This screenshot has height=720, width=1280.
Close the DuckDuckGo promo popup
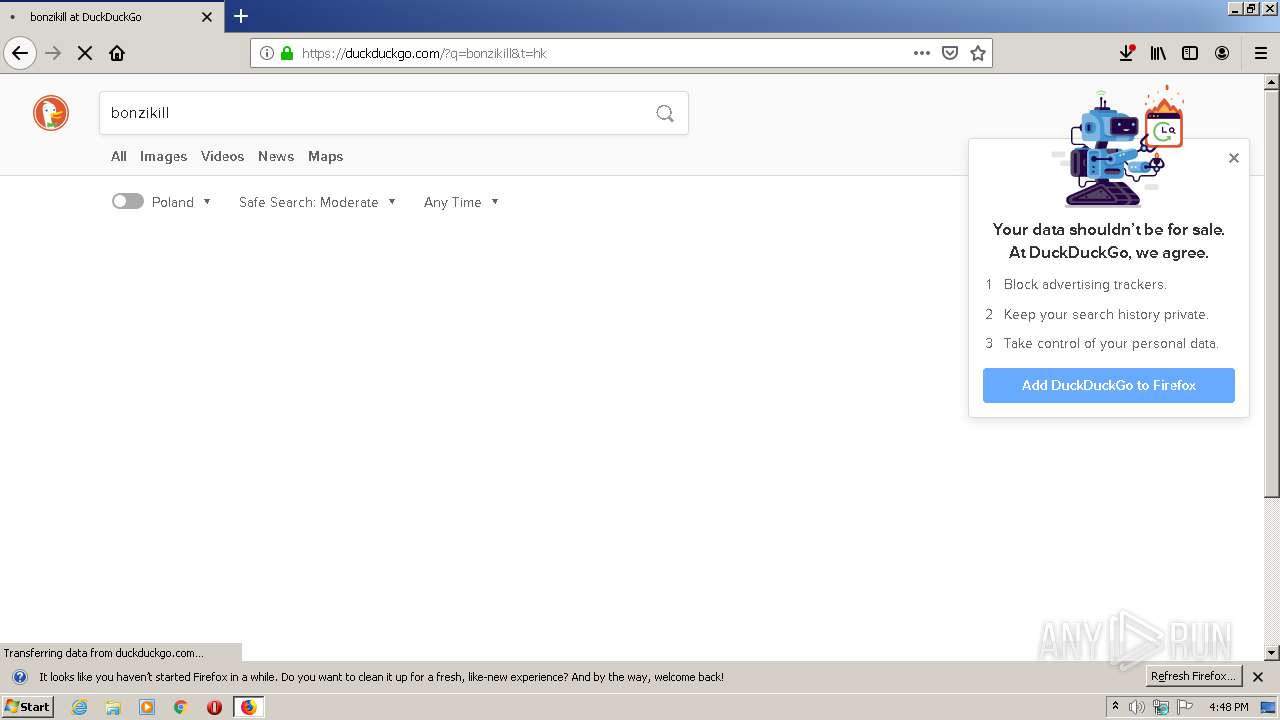point(1234,158)
